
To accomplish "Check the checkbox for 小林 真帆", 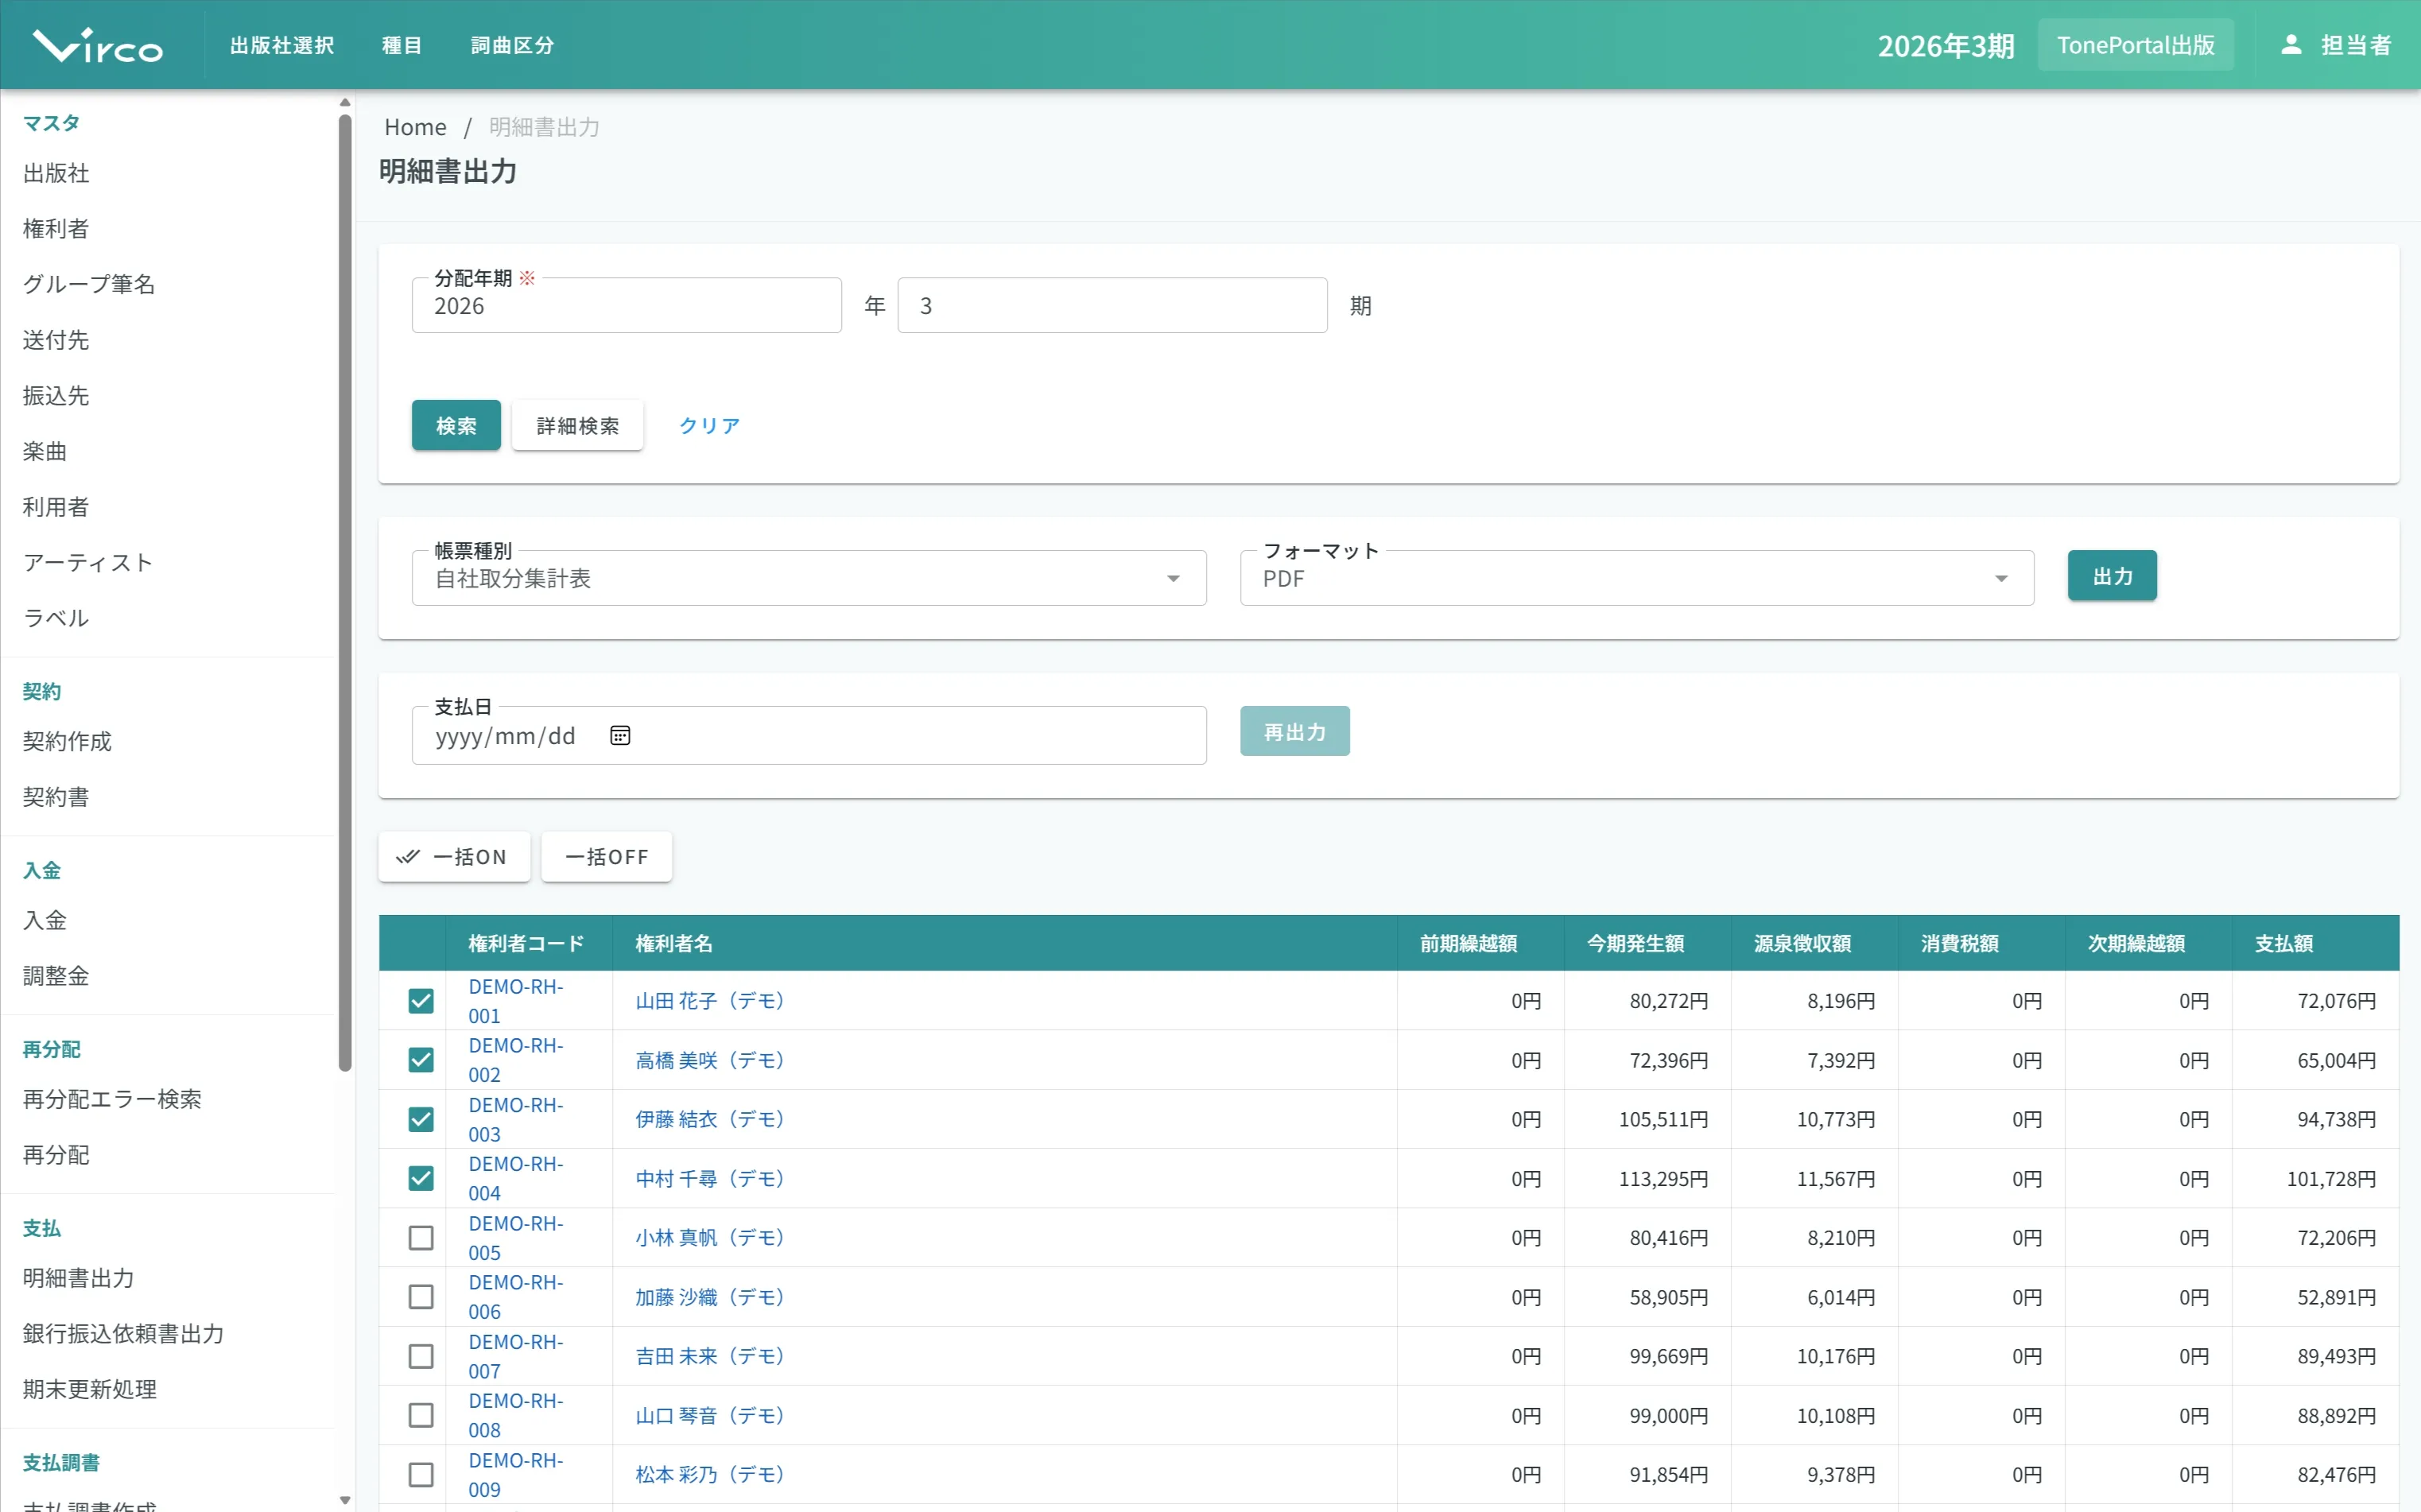I will tap(421, 1238).
